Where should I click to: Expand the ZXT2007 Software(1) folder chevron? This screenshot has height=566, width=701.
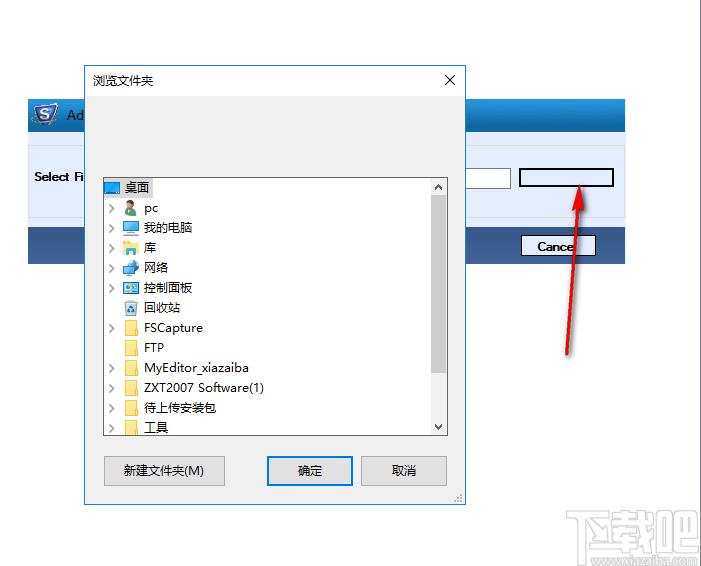pos(112,388)
